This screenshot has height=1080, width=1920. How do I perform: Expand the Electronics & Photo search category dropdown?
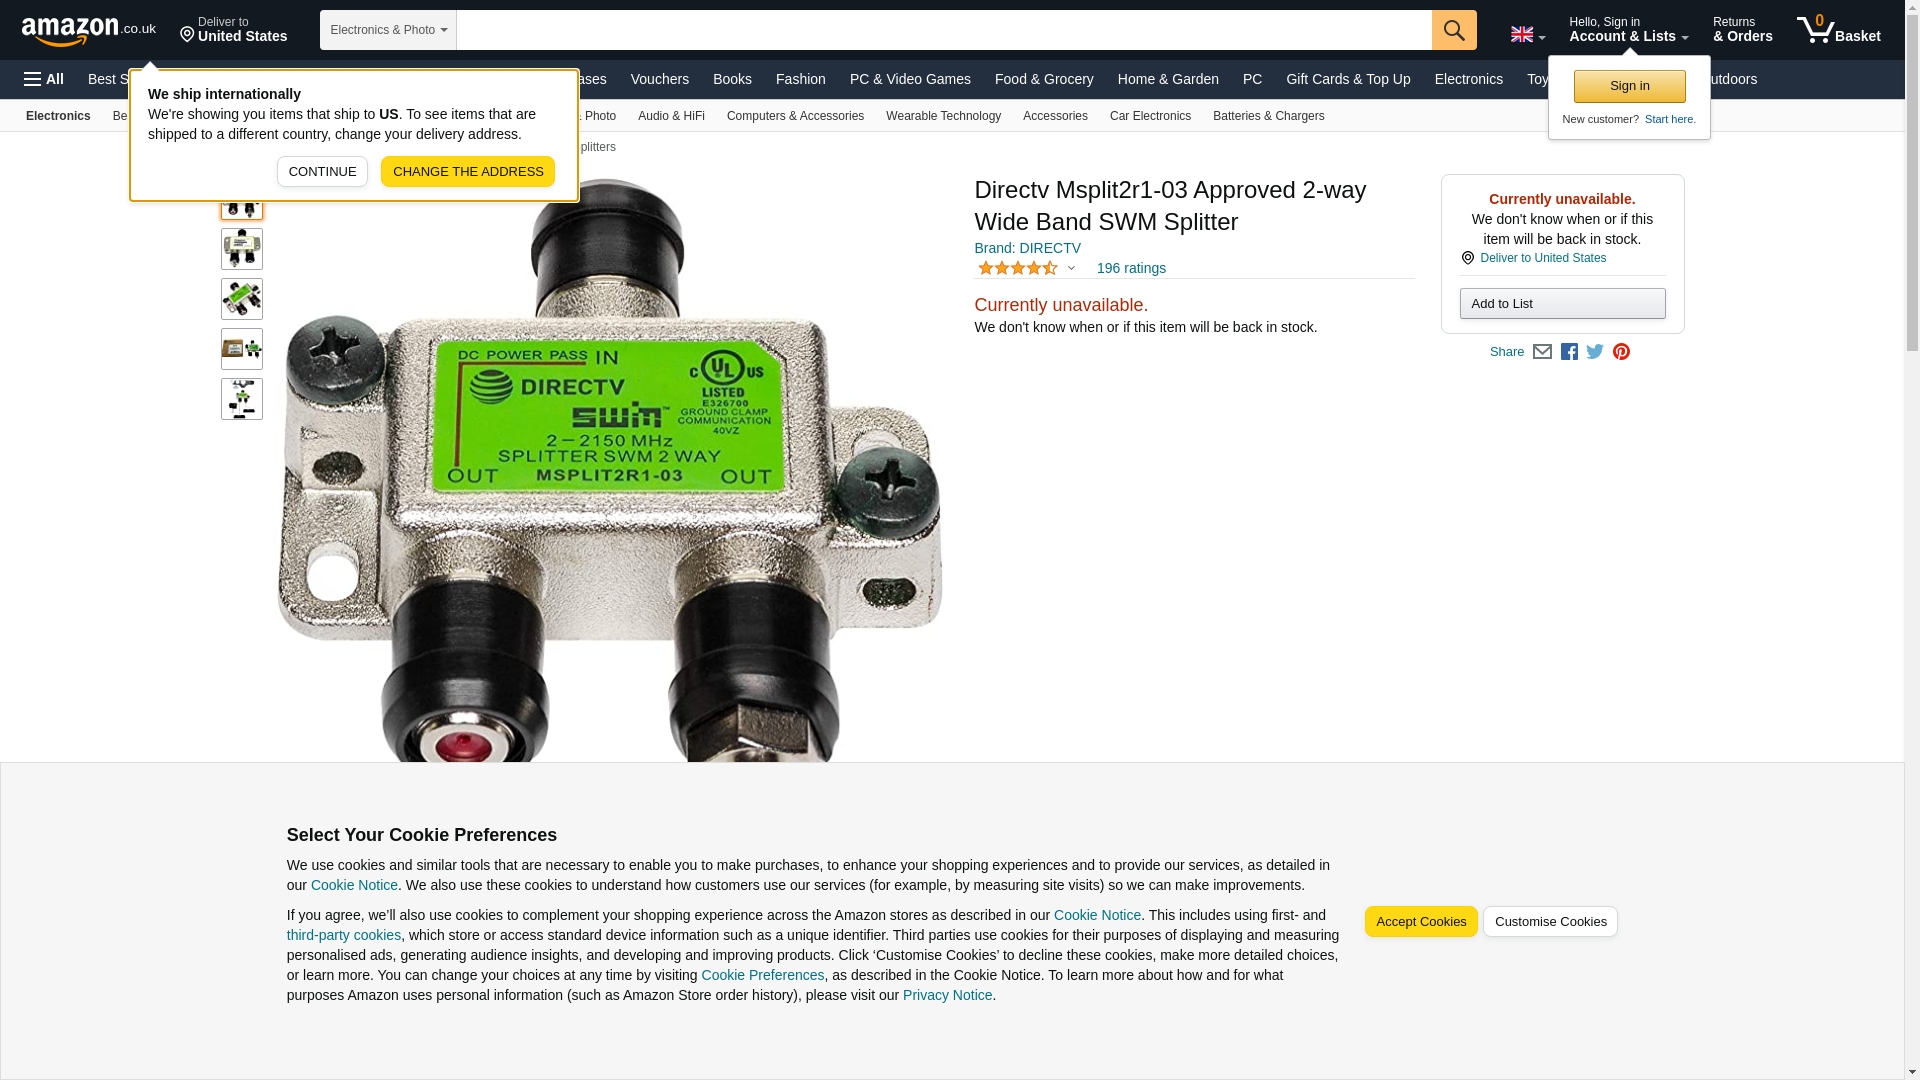click(x=388, y=30)
